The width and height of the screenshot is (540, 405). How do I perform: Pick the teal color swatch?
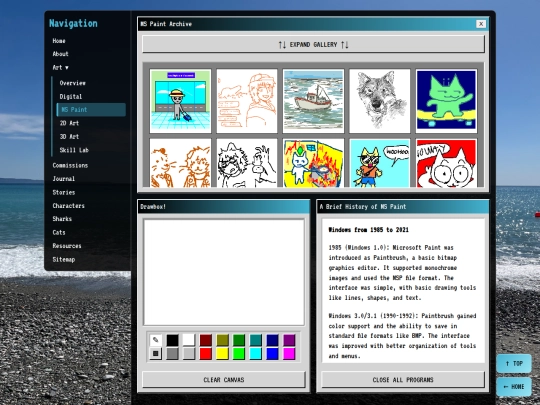pos(256,340)
